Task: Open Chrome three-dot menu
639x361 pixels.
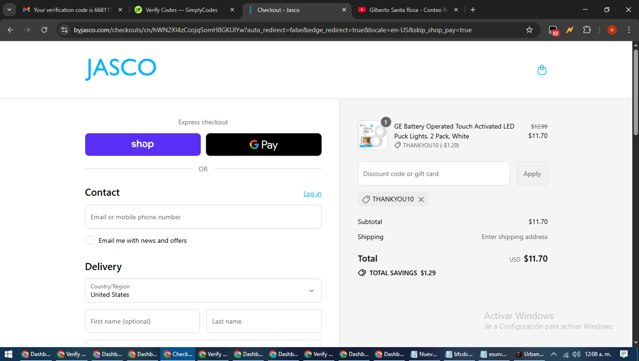Action: (x=628, y=30)
